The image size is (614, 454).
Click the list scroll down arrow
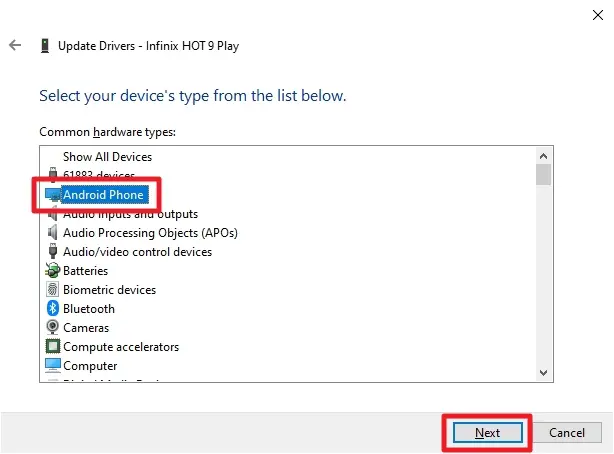(544, 373)
